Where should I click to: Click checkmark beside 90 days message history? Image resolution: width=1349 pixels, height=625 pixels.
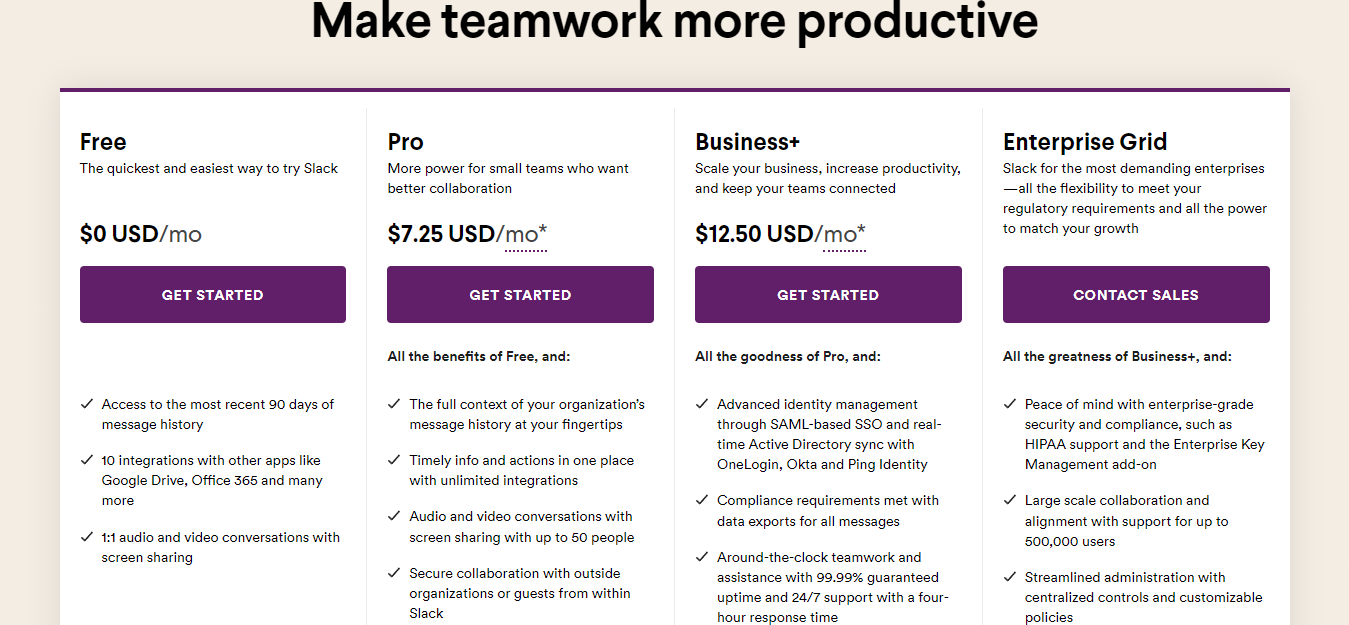[87, 405]
